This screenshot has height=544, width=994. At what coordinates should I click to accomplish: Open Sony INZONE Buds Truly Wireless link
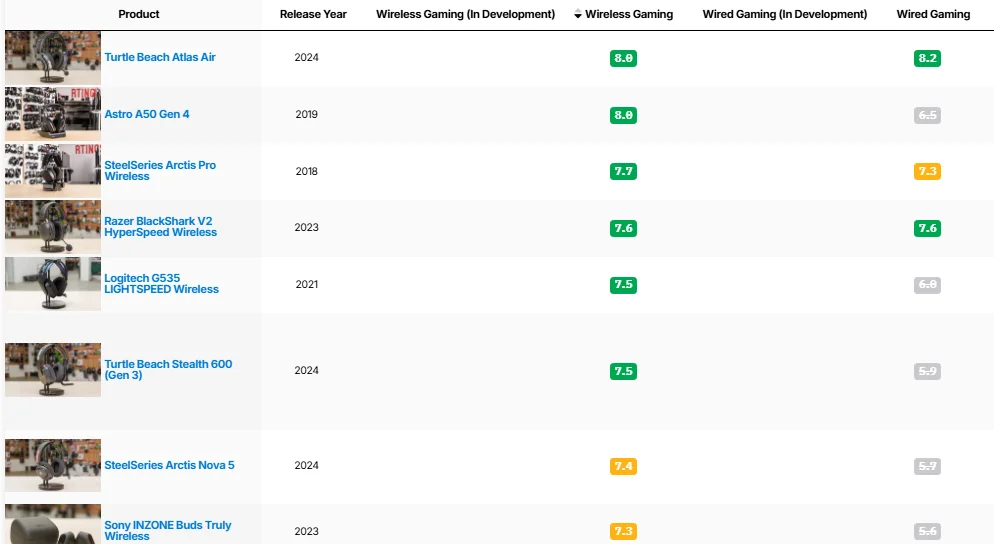[x=167, y=531]
